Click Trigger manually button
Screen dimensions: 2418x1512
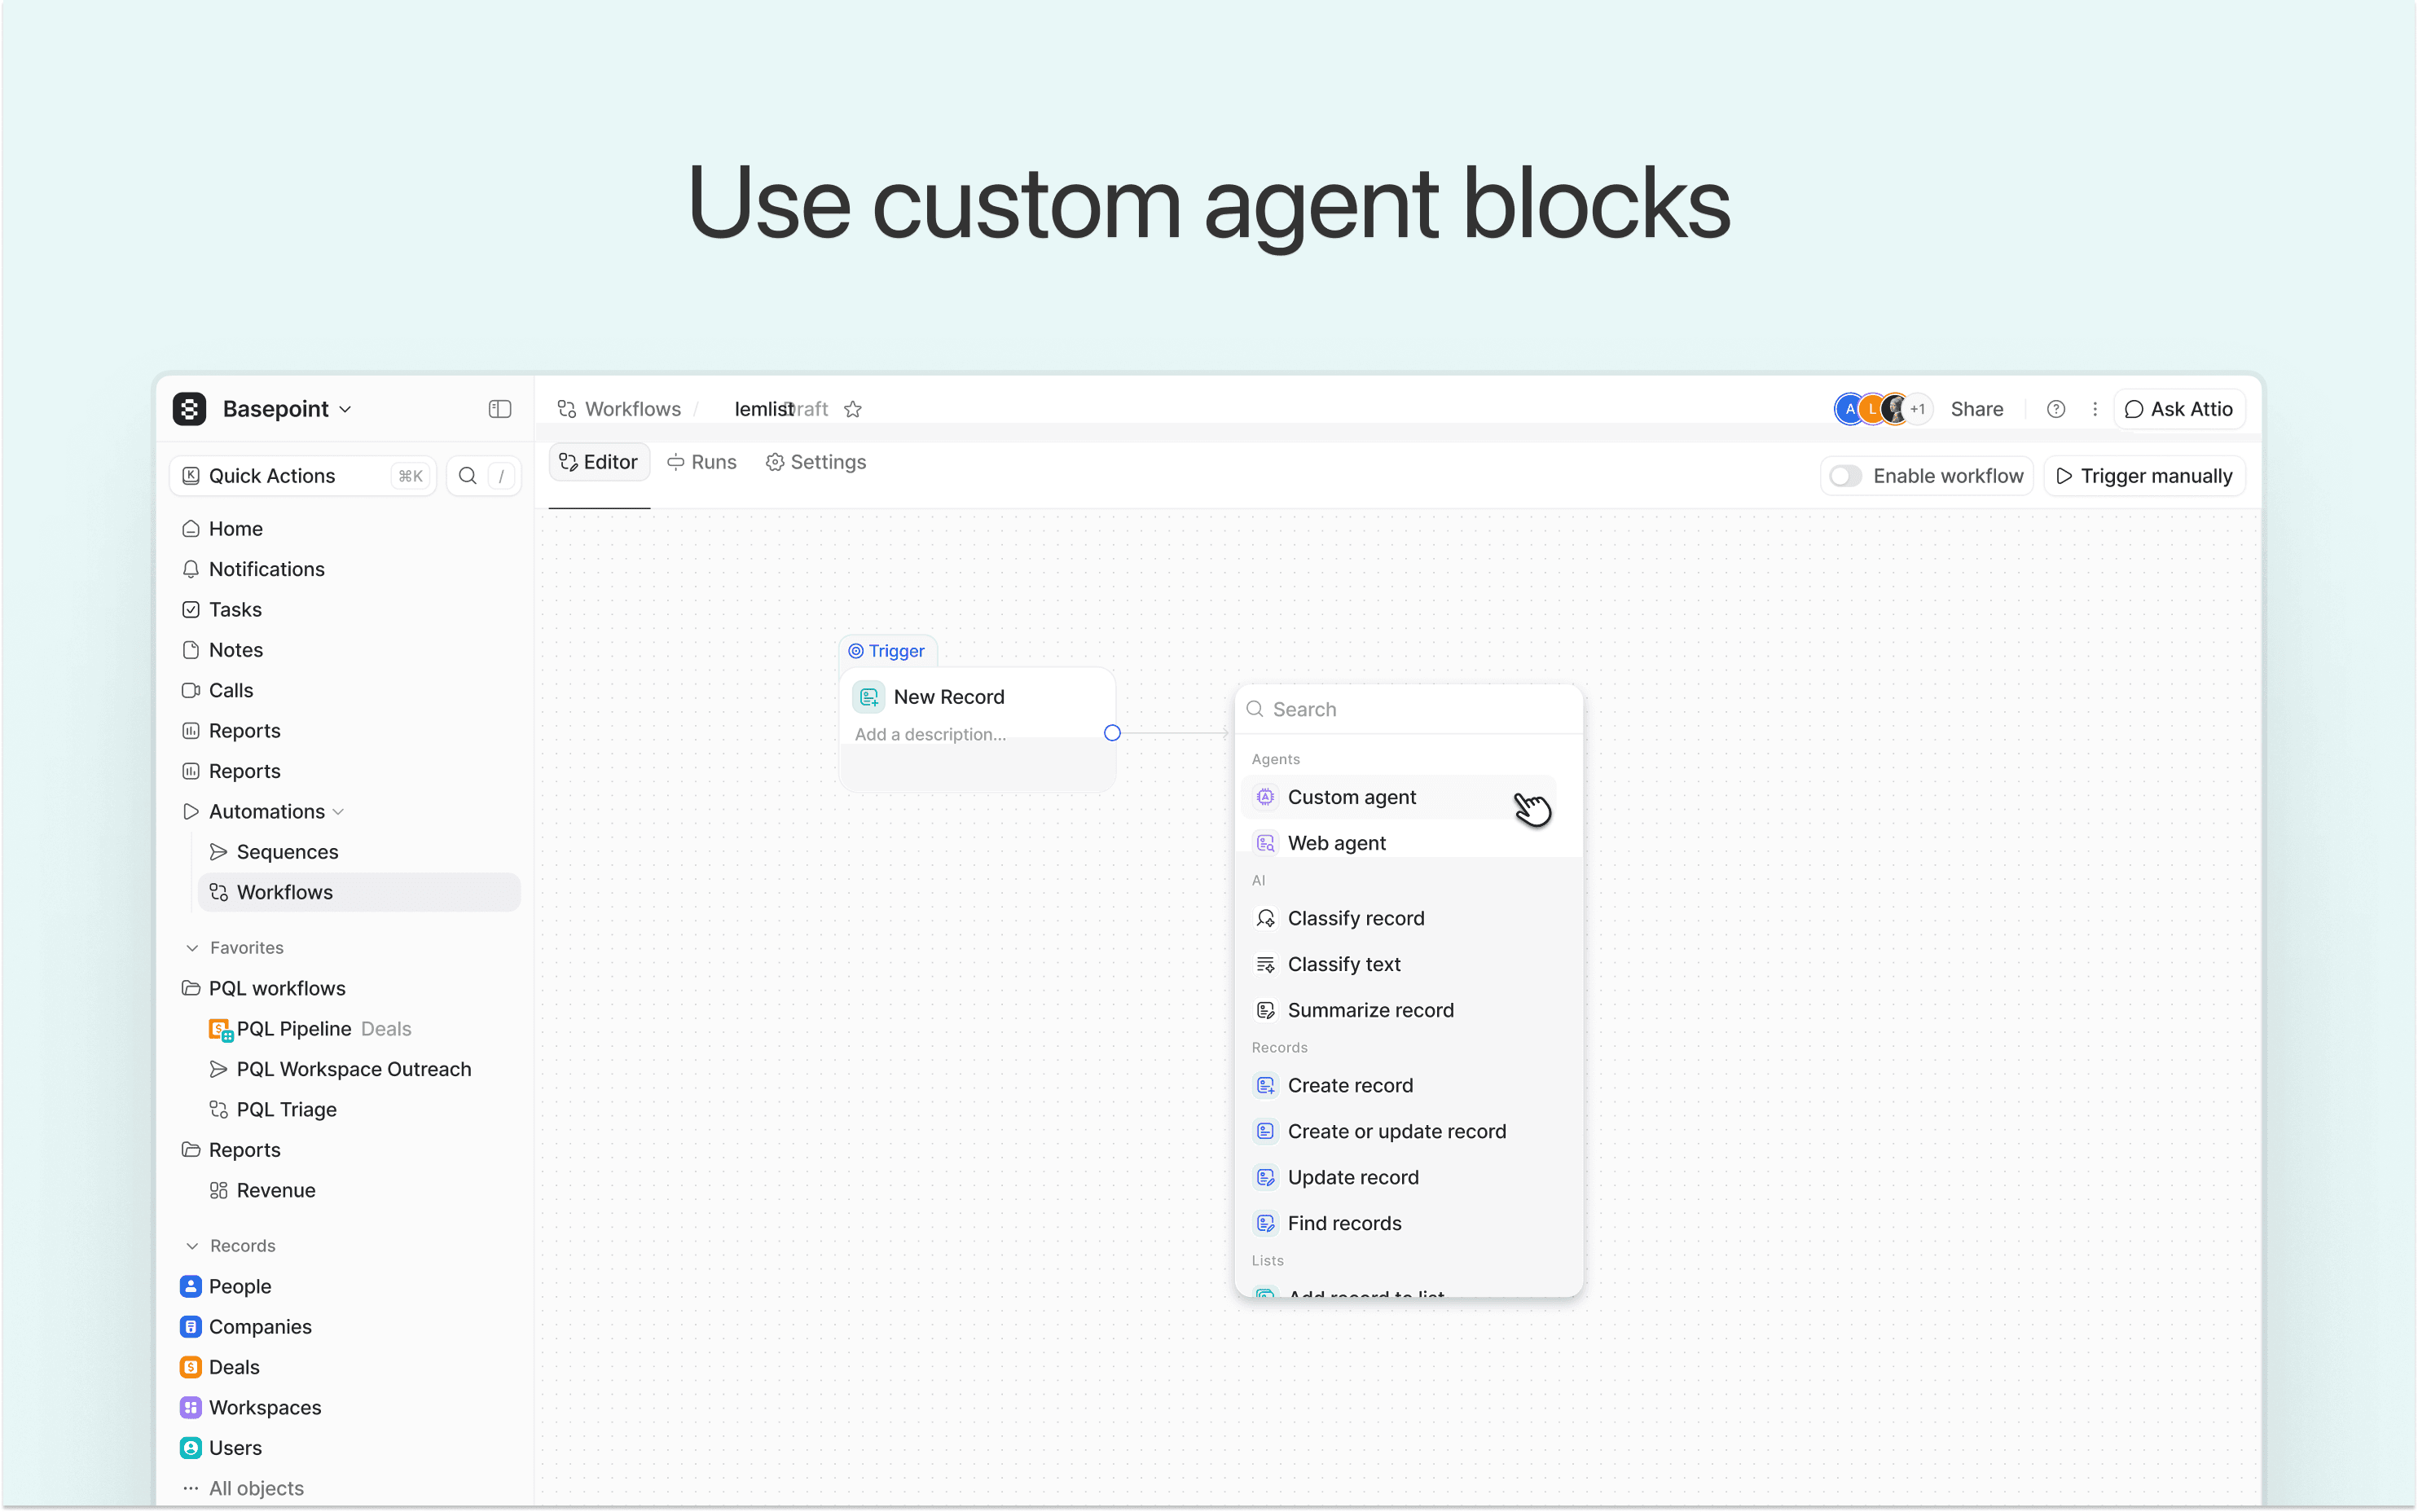point(2144,476)
